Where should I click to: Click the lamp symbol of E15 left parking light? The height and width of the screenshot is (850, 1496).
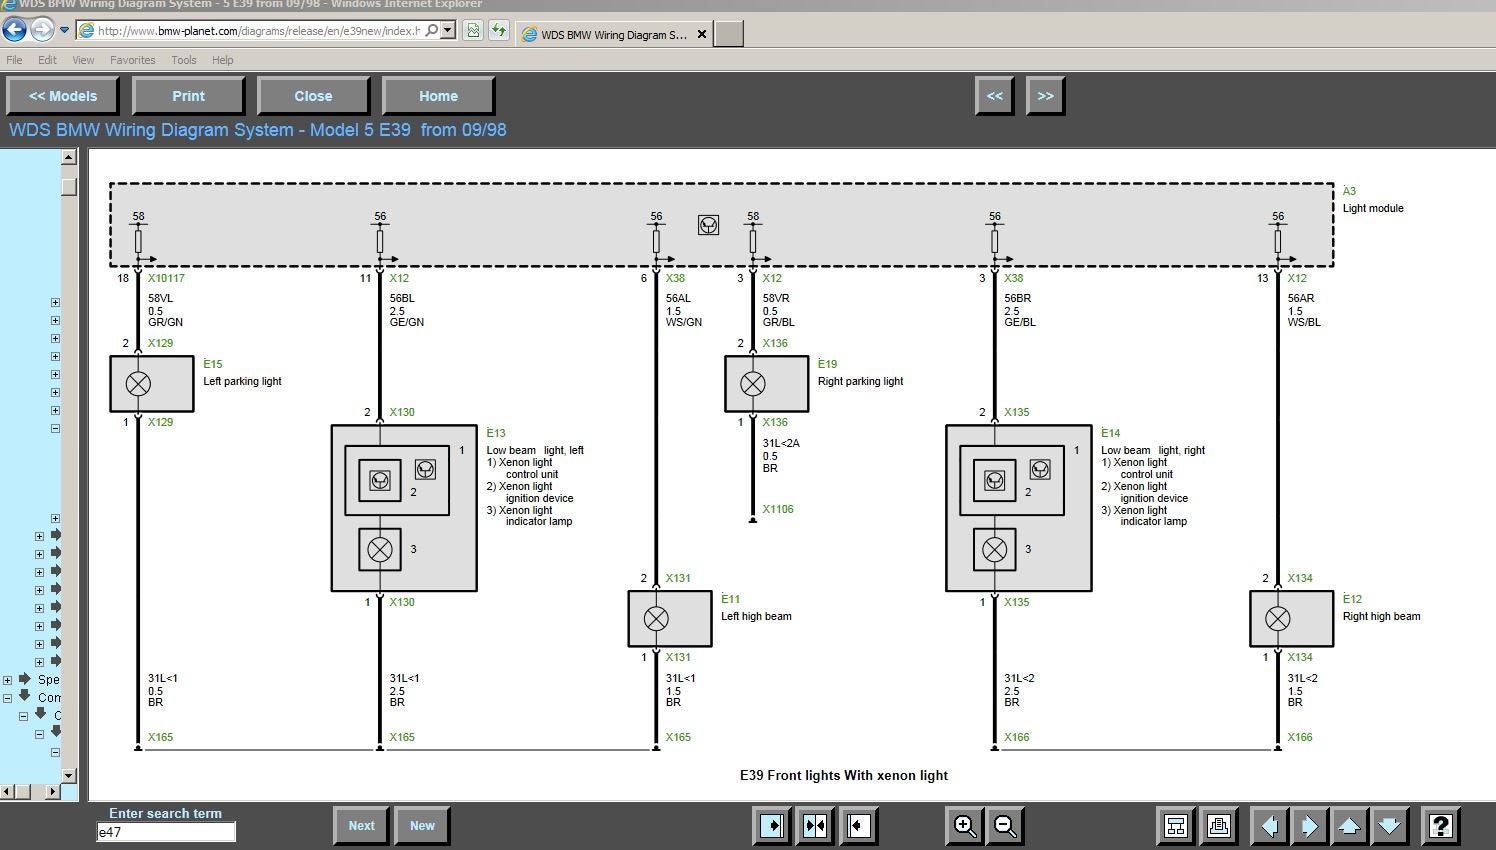pos(138,384)
